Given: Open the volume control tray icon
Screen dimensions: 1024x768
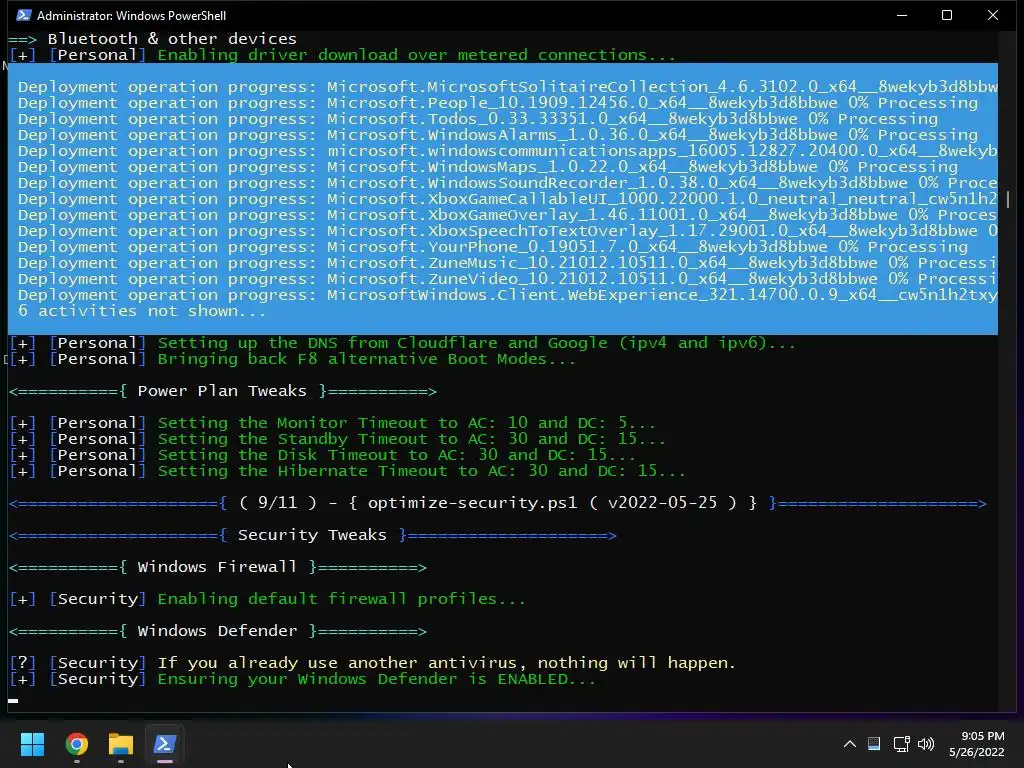Looking at the screenshot, I should 926,744.
